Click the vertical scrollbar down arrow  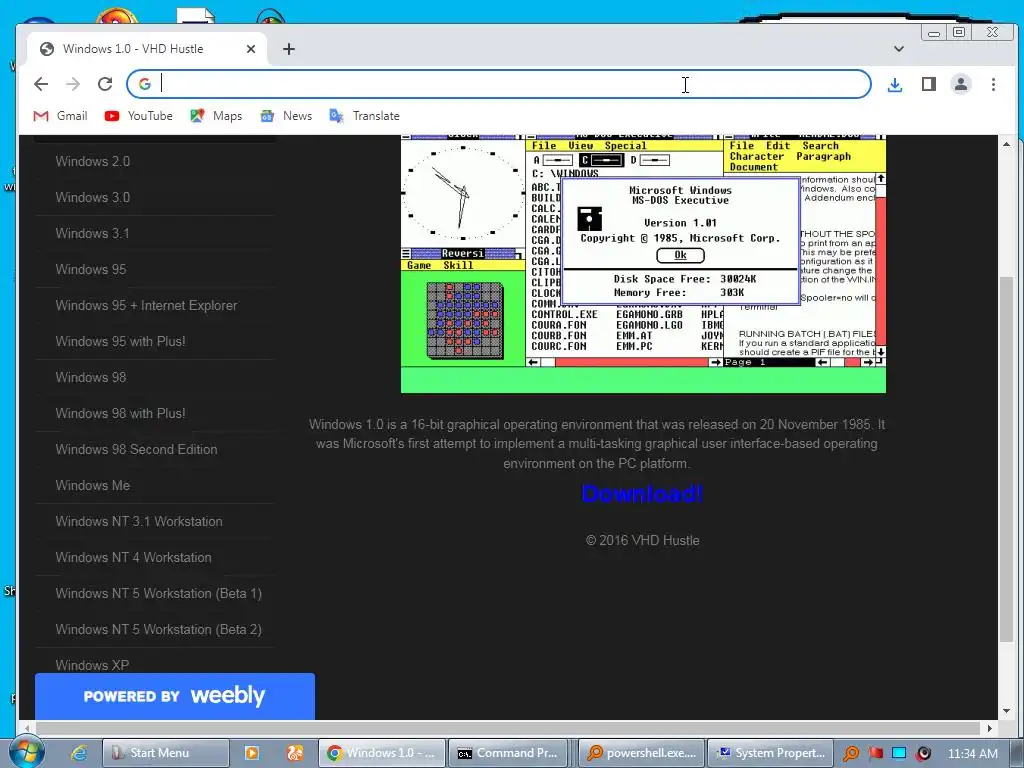pos(1006,711)
